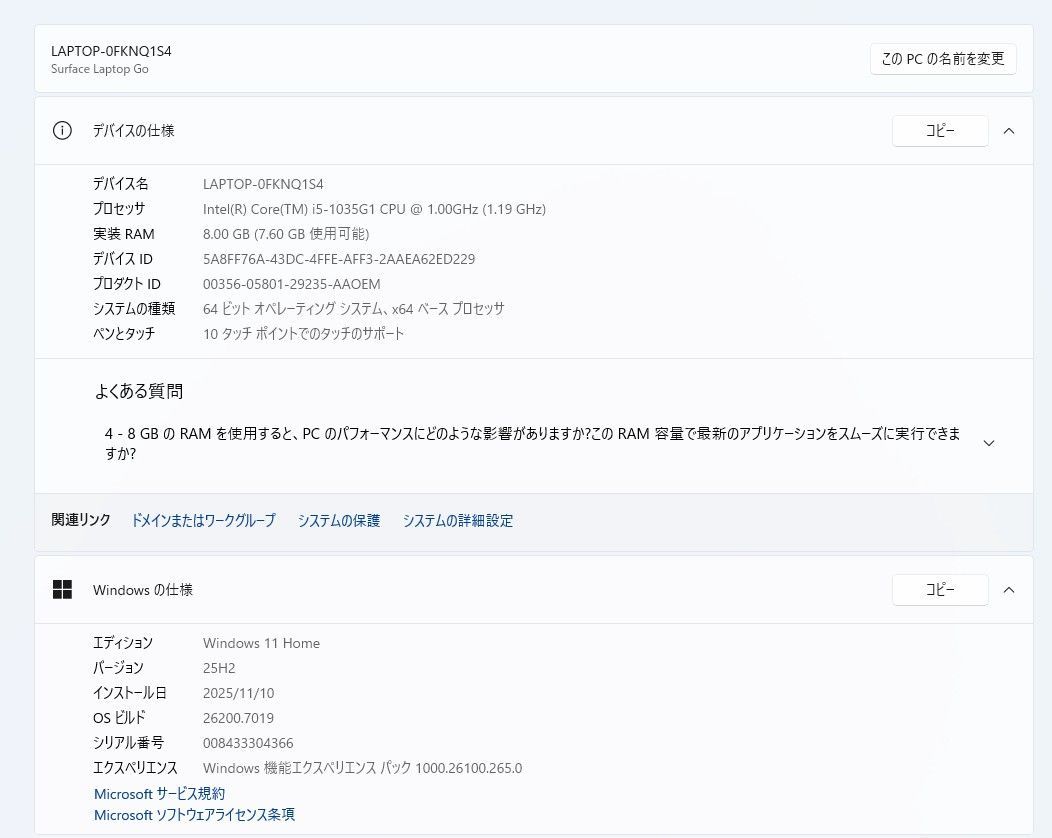1052x838 pixels.
Task: Collapse the デバイスの仕様 section chevron
Action: pos(1008,131)
